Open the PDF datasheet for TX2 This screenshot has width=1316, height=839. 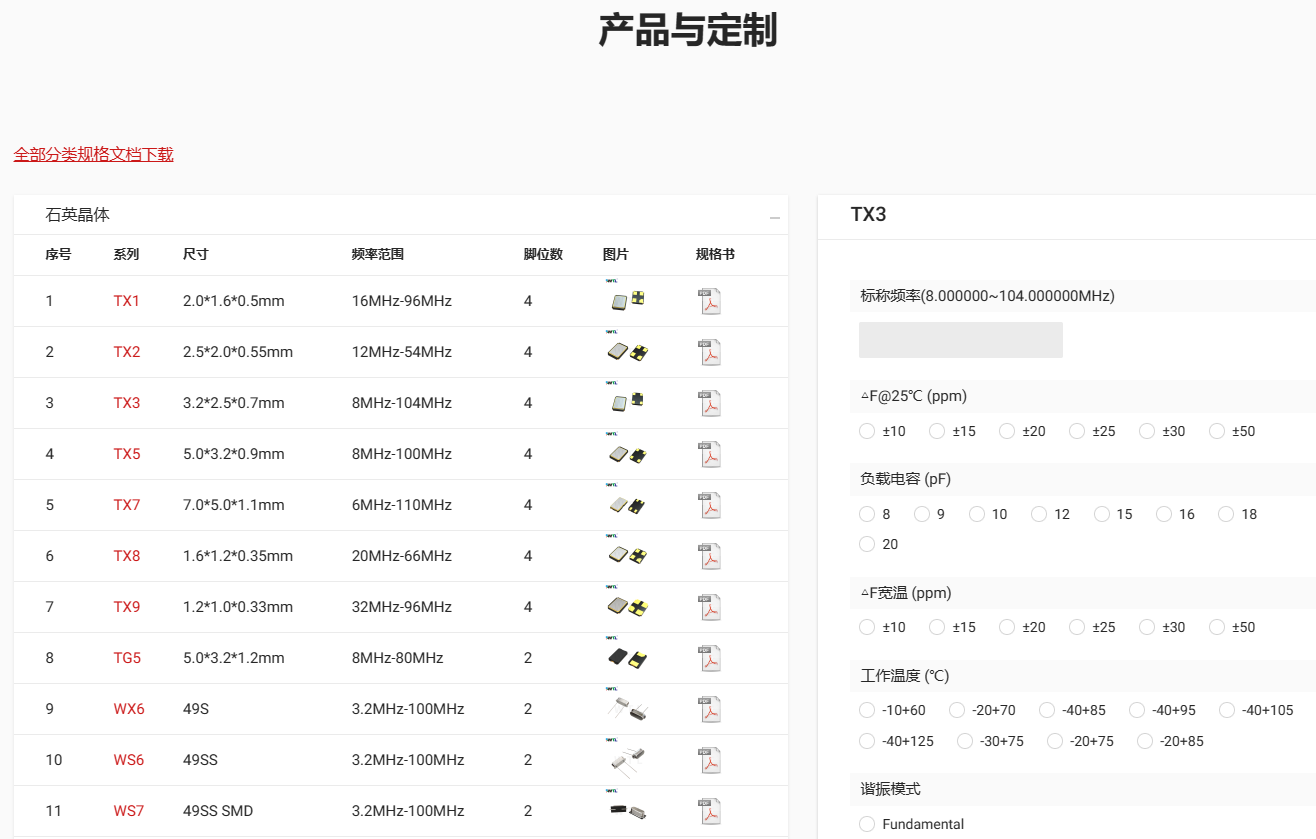point(709,352)
